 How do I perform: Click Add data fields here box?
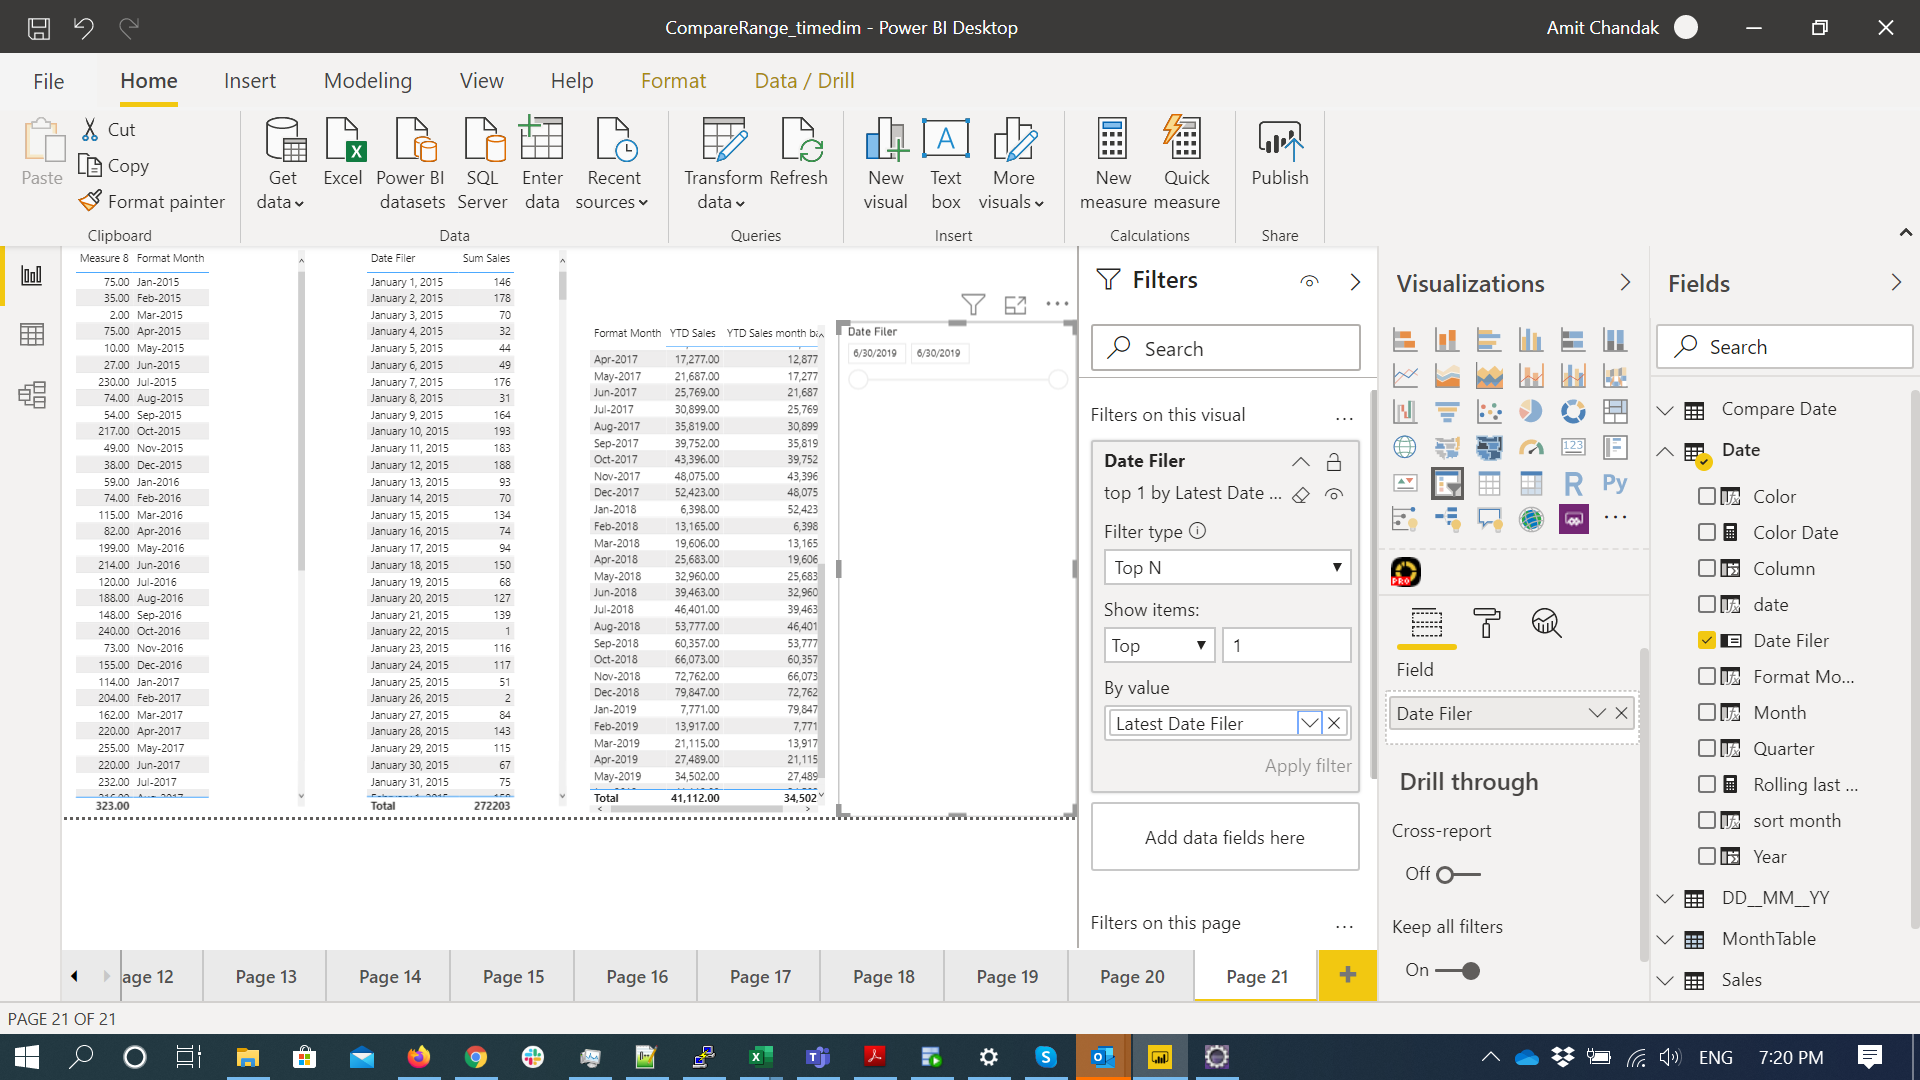tap(1225, 837)
